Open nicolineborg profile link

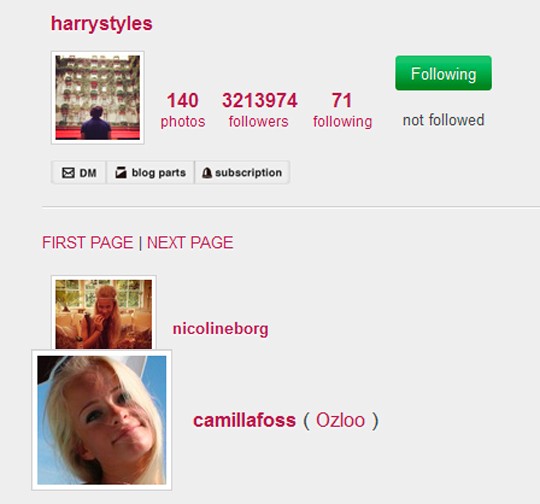pos(220,328)
